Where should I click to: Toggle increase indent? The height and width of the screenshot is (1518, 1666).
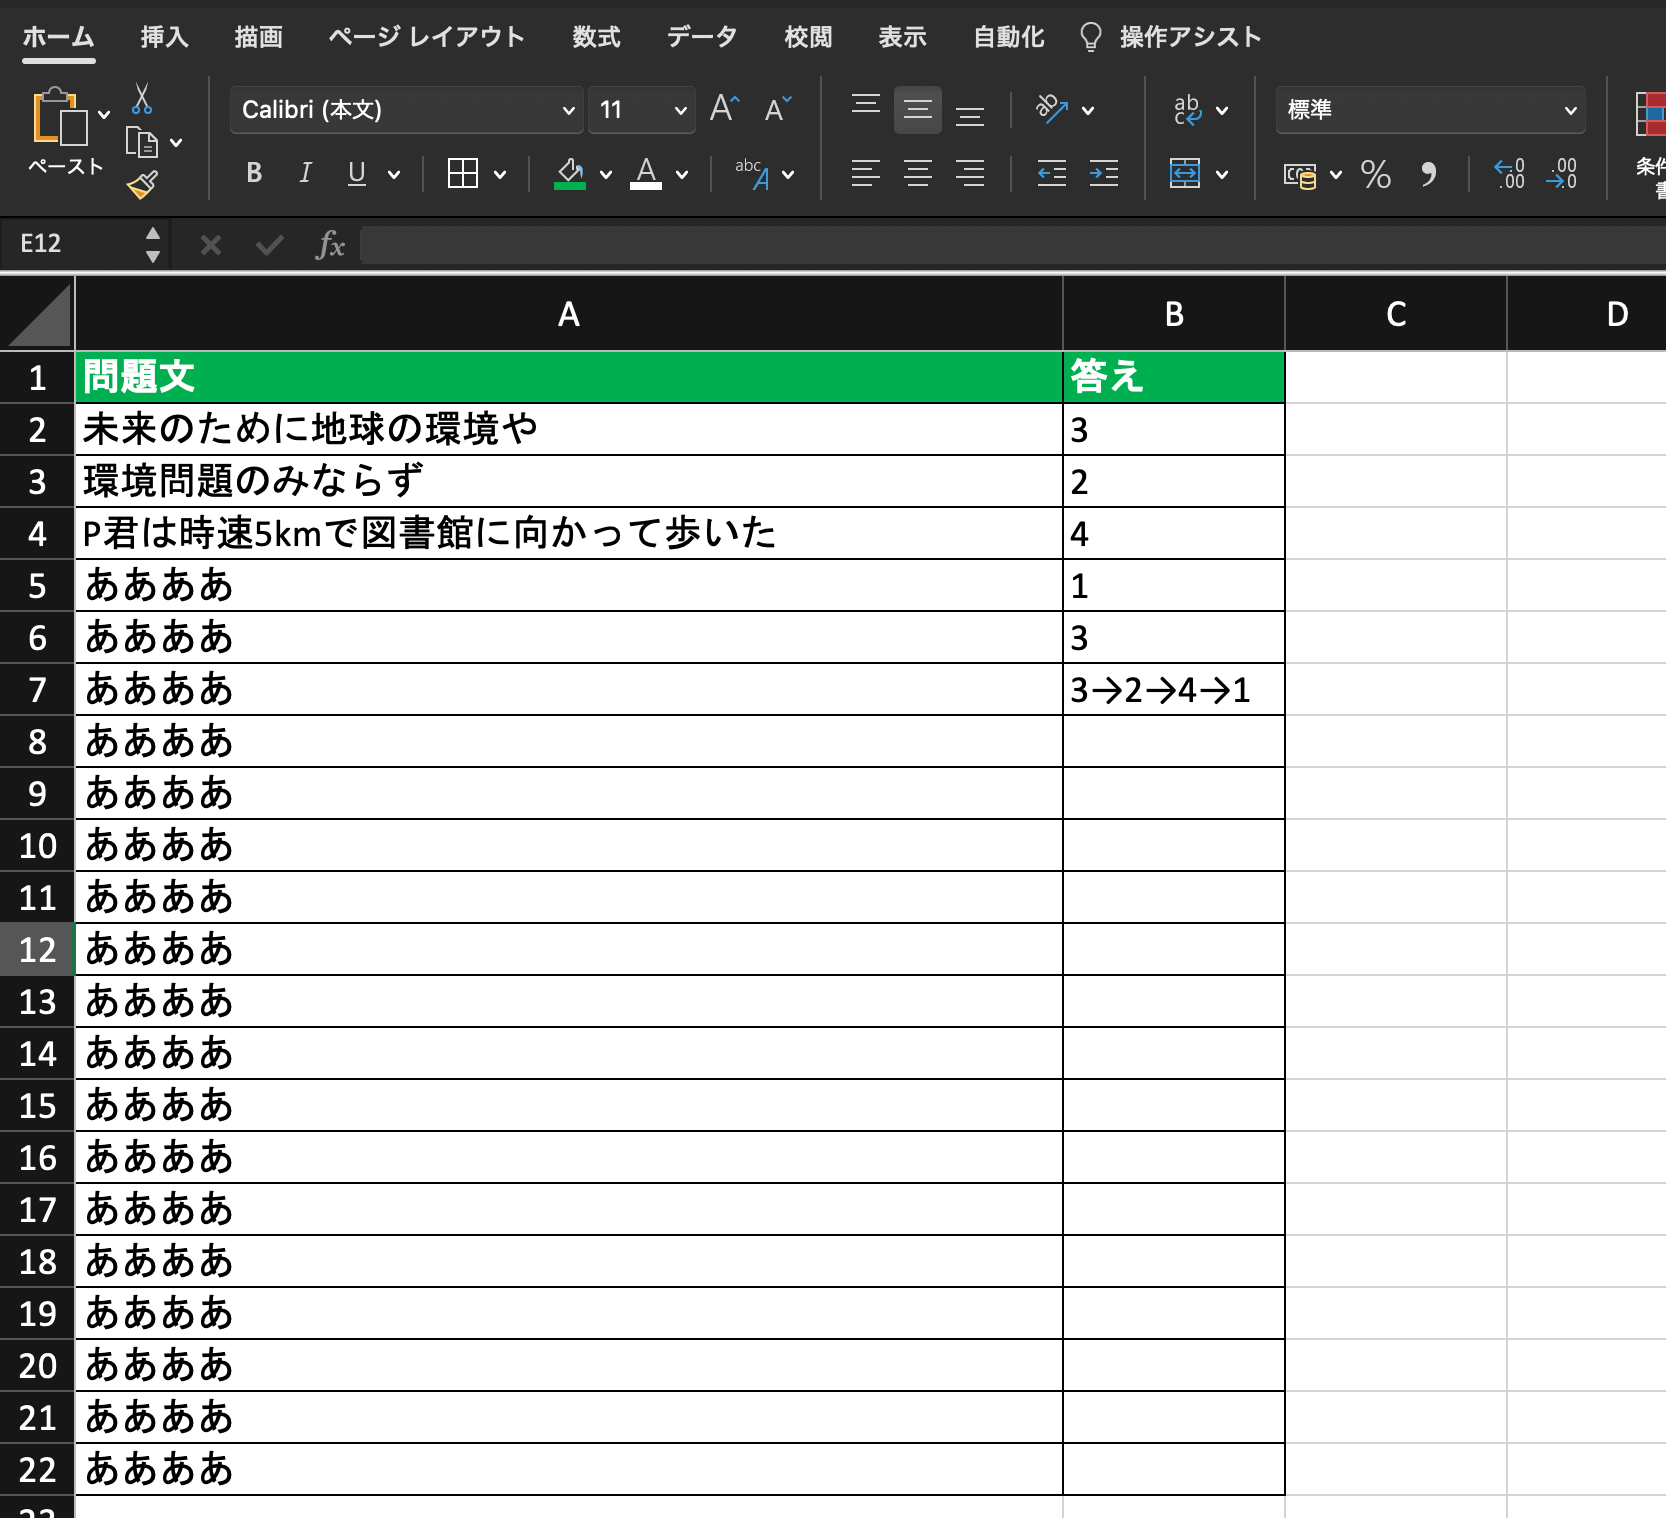click(x=1103, y=173)
